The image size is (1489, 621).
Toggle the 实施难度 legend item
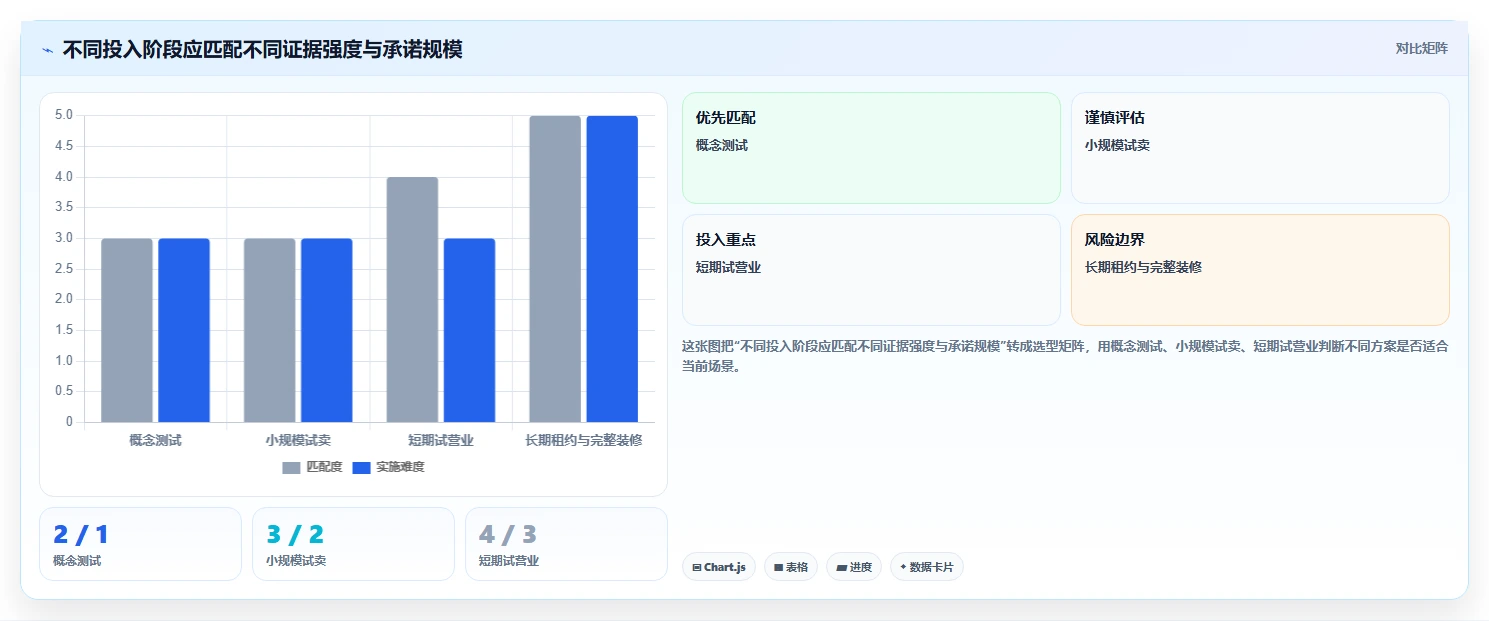coord(388,467)
